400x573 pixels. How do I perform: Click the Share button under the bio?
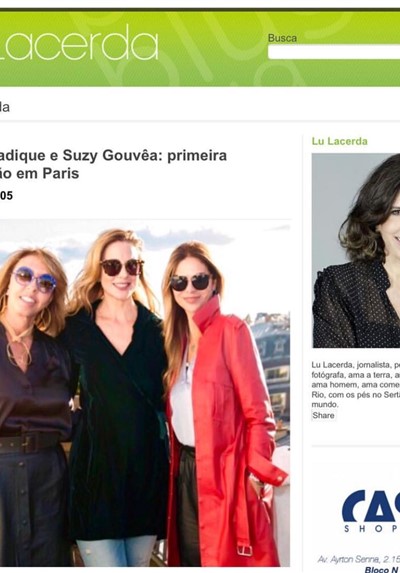[x=323, y=415]
